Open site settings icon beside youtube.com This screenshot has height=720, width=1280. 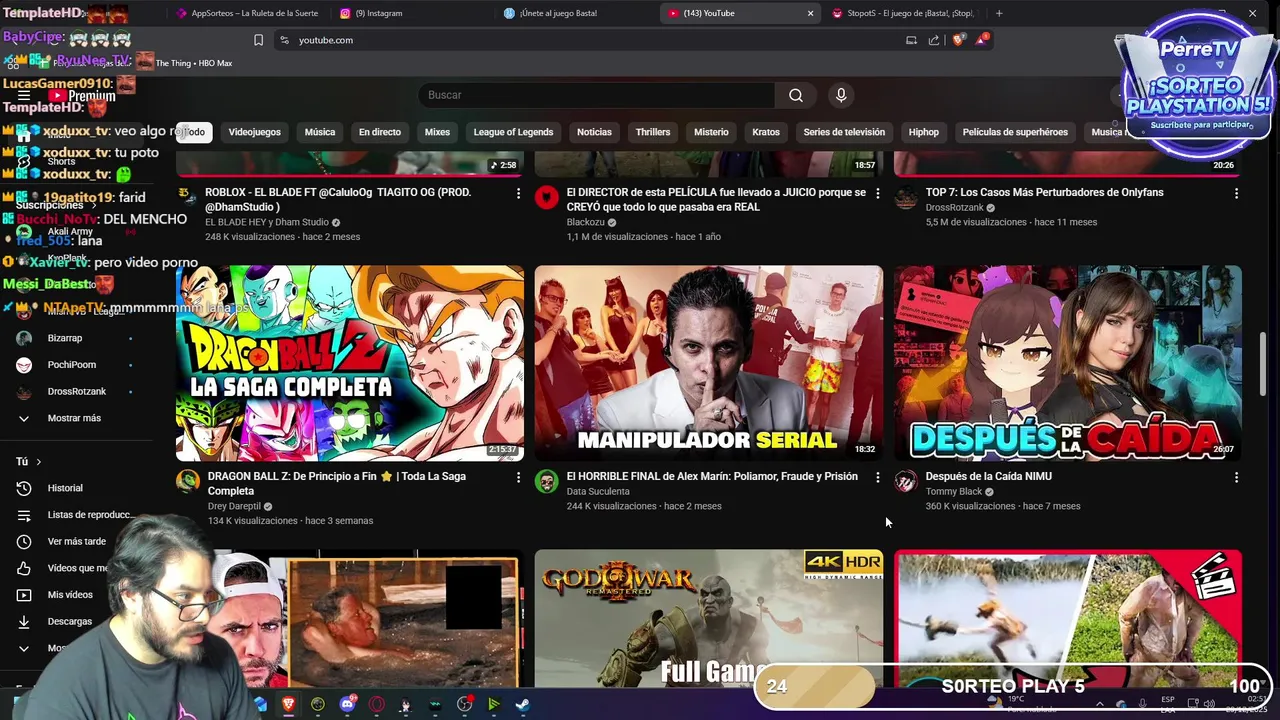pyautogui.click(x=284, y=40)
